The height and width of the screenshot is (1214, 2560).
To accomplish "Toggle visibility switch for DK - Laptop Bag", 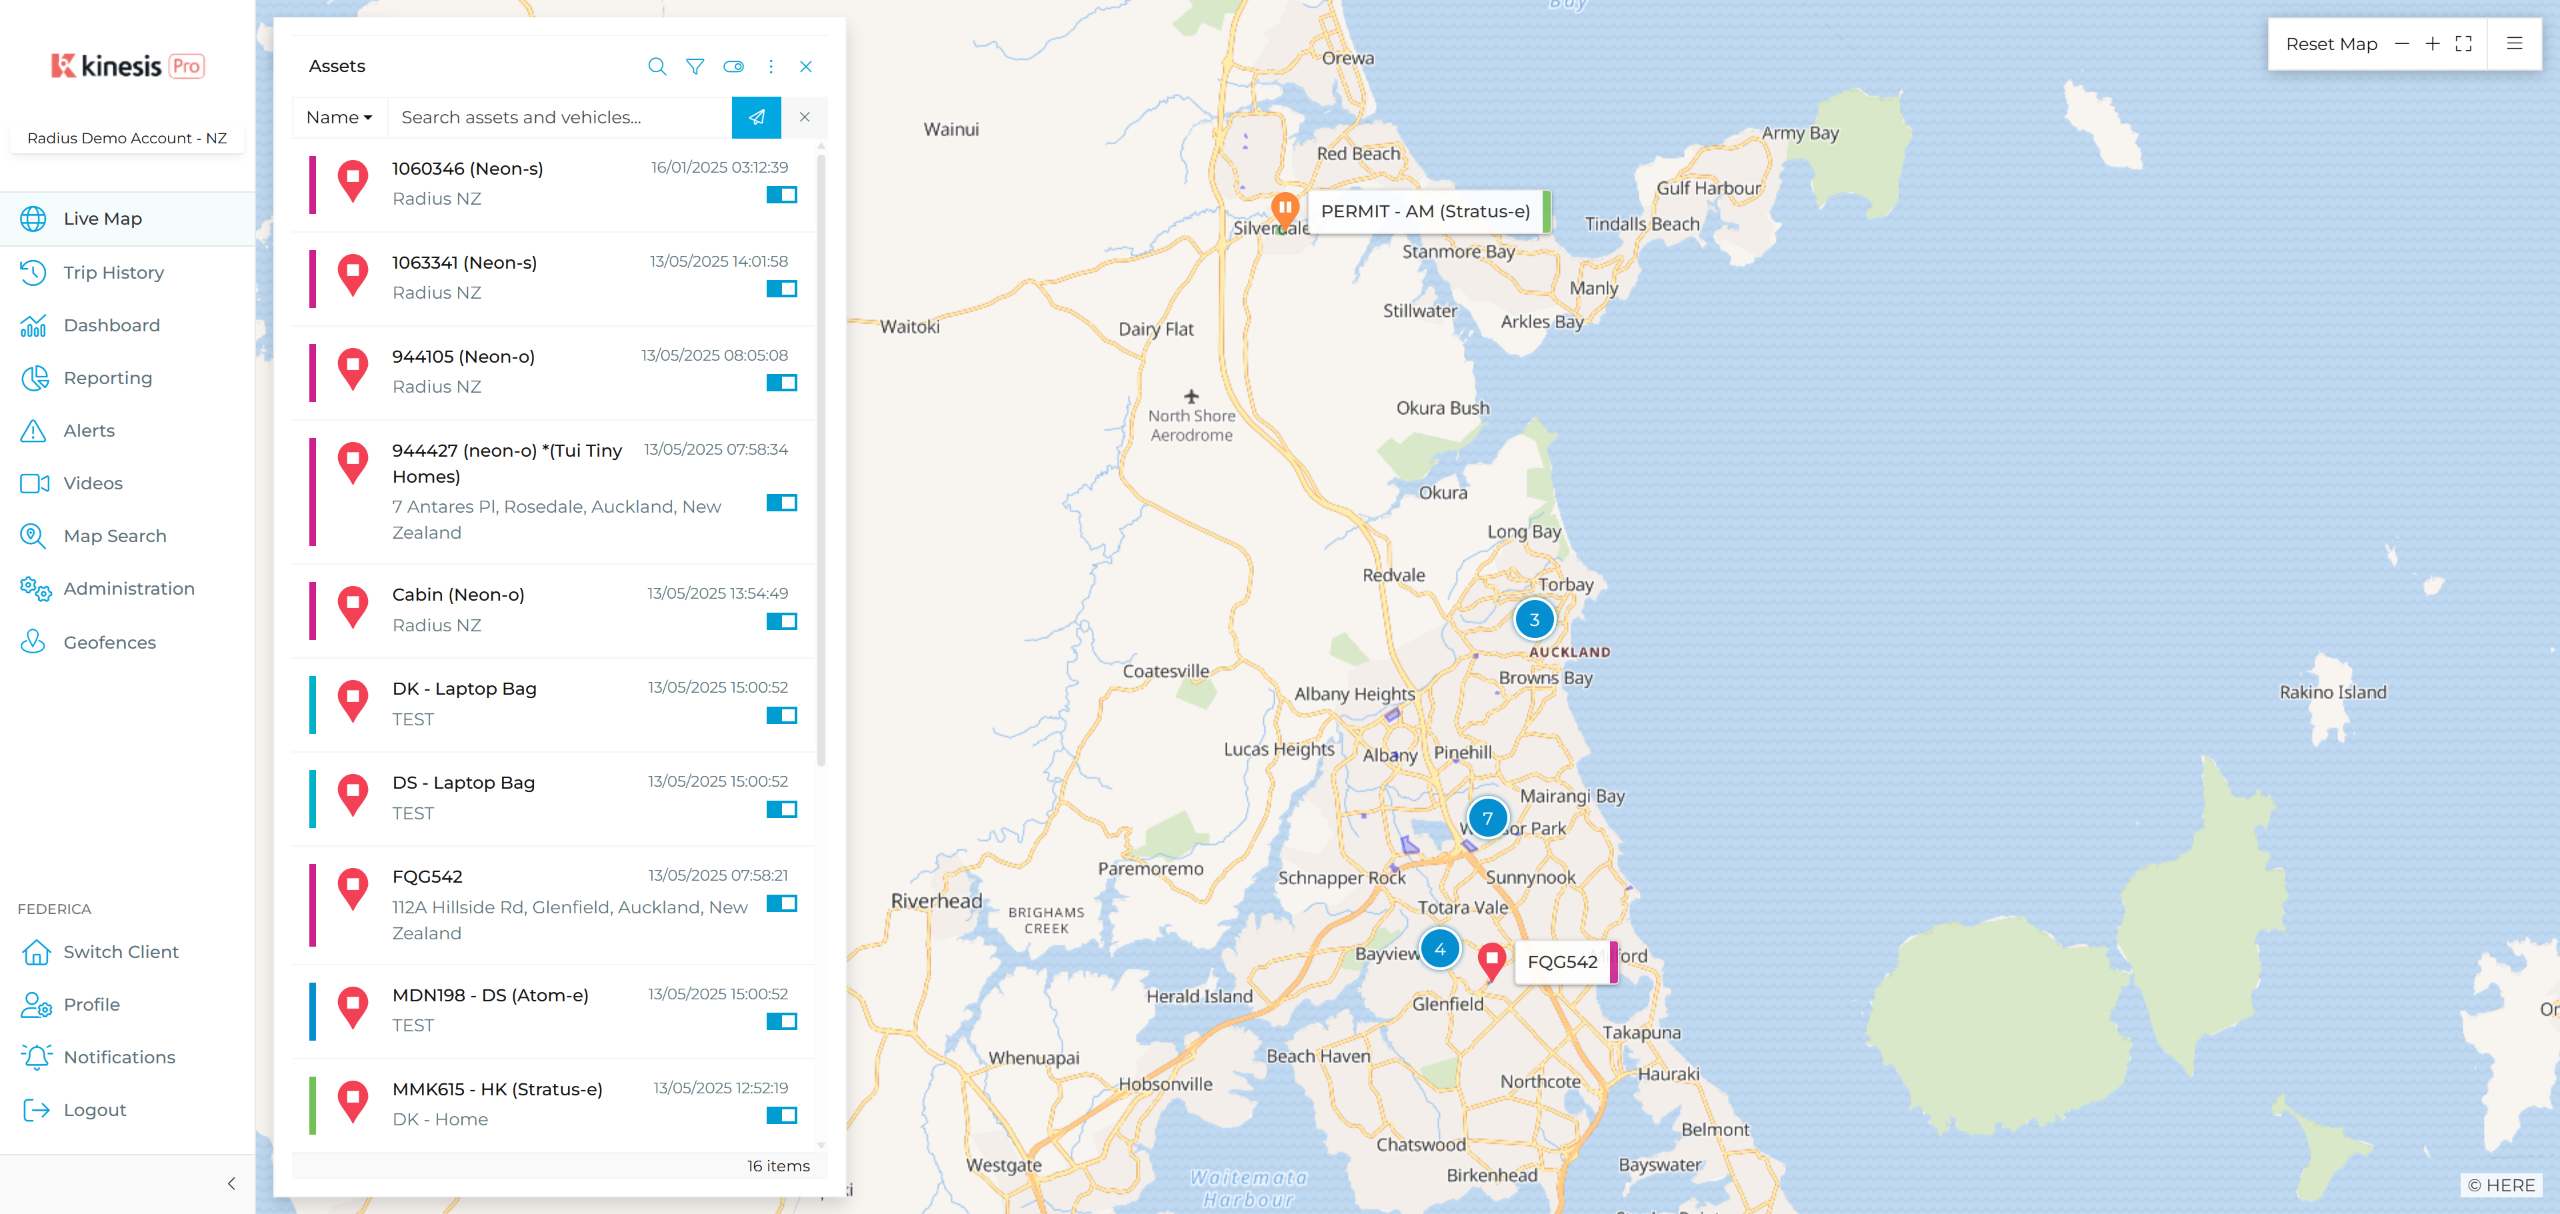I will point(781,715).
